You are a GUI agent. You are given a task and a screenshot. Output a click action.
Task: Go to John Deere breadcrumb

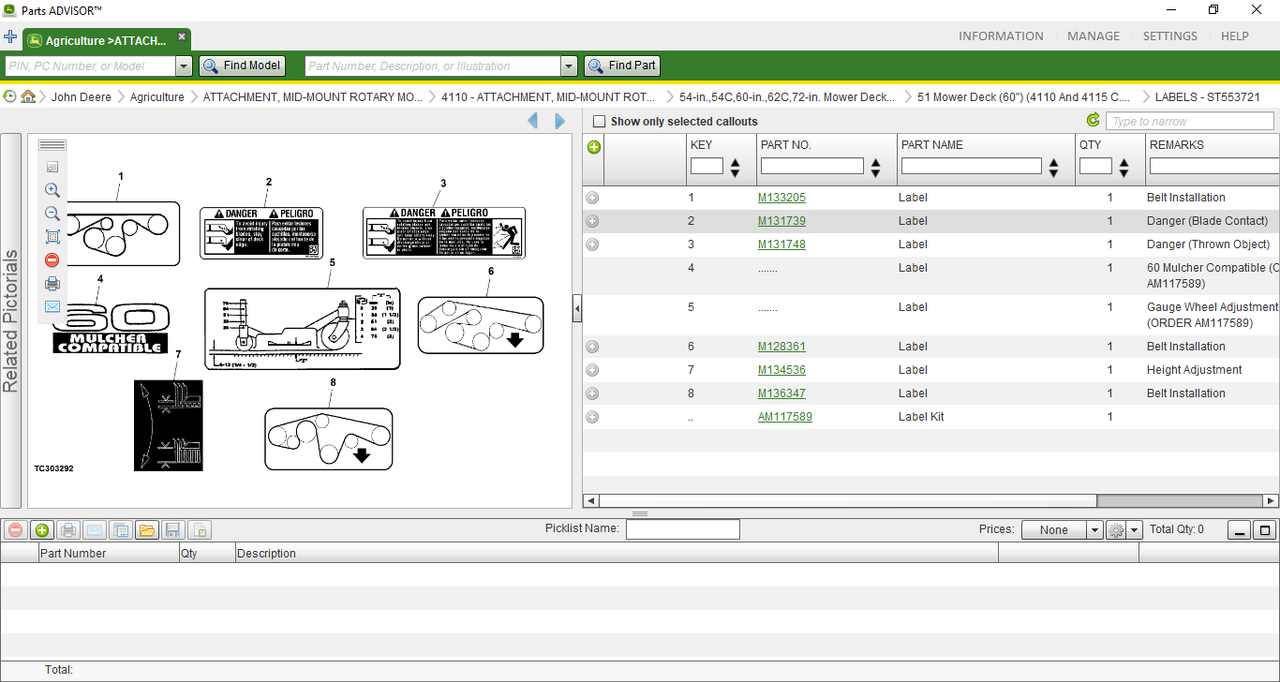click(x=82, y=97)
